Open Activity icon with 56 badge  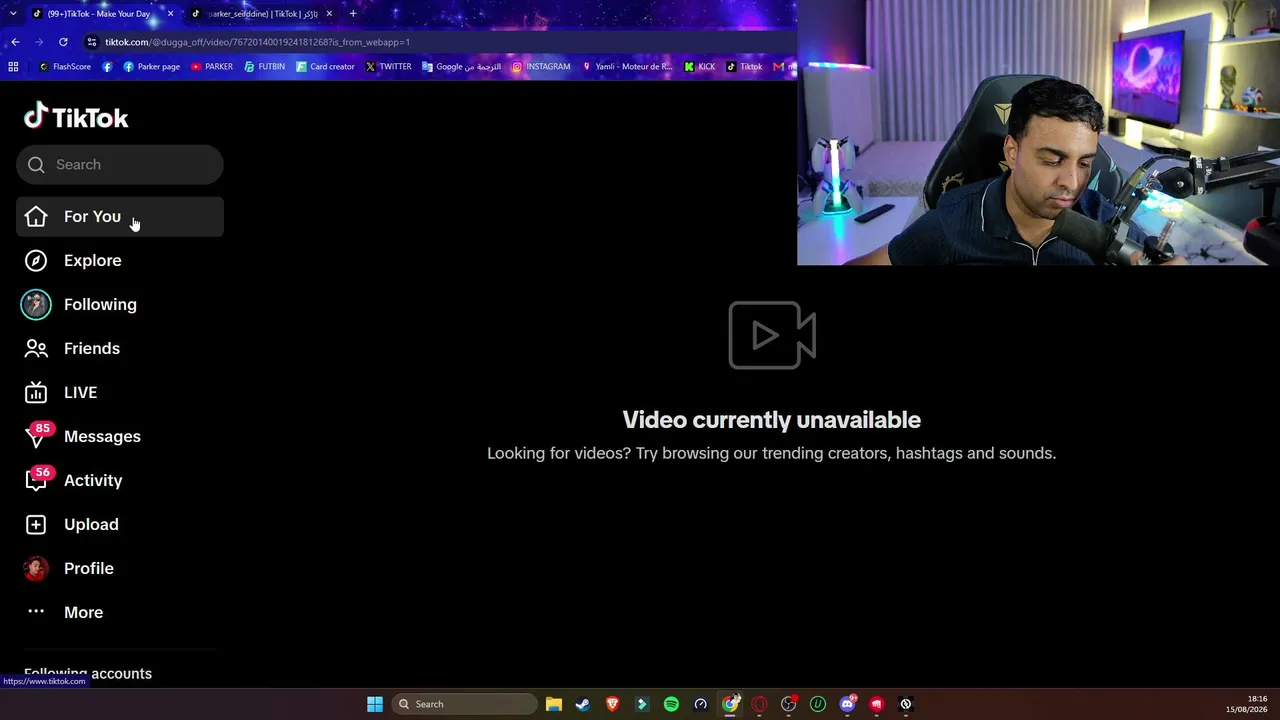coord(37,479)
